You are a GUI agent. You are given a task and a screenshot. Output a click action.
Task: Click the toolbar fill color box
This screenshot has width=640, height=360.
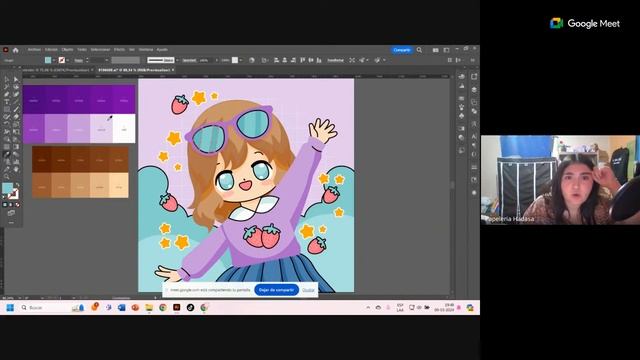(7, 188)
